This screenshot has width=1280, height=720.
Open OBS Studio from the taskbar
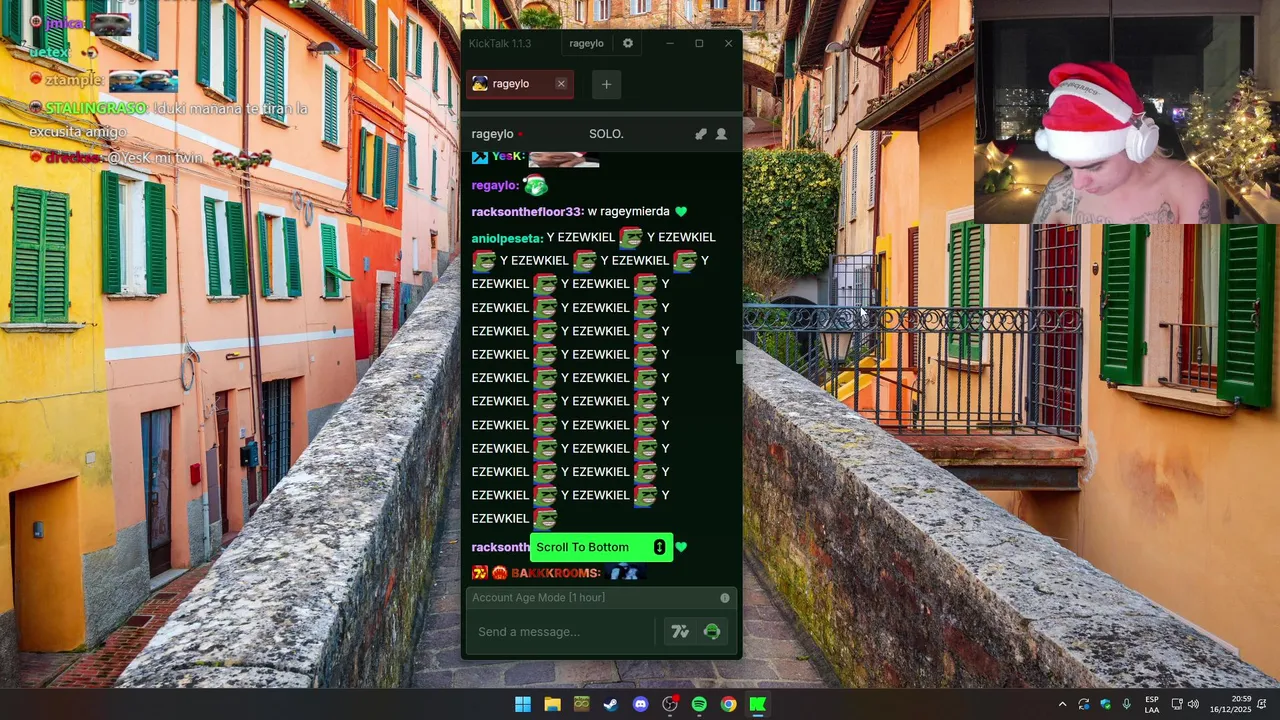click(670, 704)
